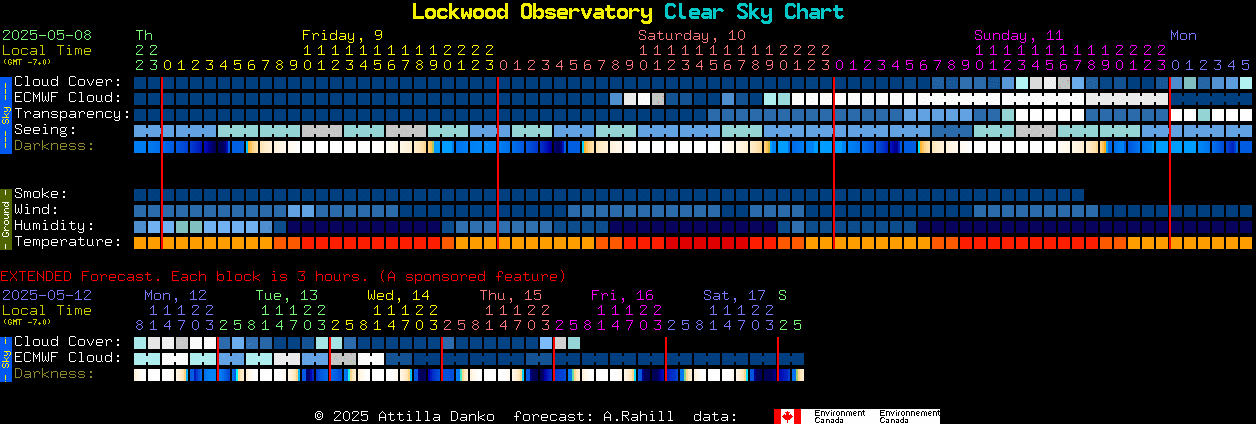Click the forecast: A.Rahill credit
Screen dimensions: 1256x424
pos(593,416)
